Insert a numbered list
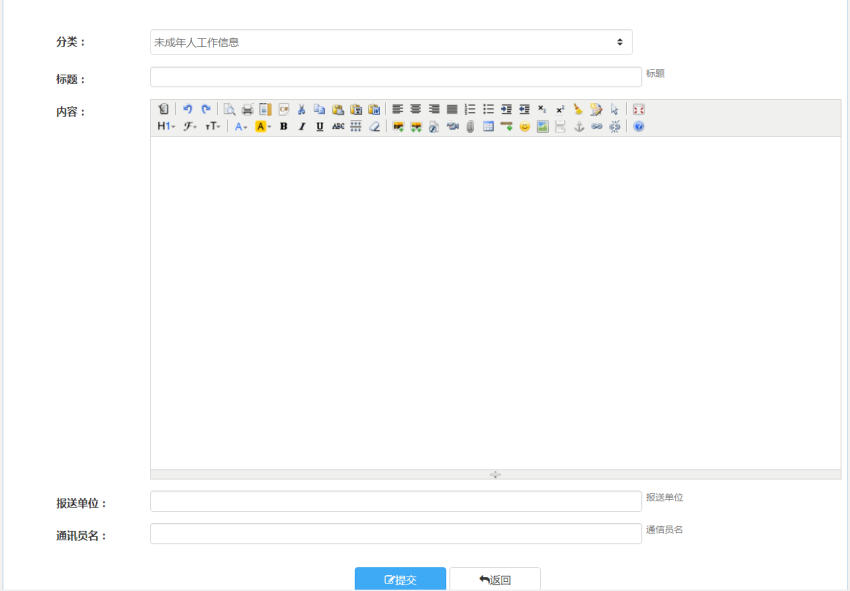Screen dimensions: 850x591 [x=470, y=109]
